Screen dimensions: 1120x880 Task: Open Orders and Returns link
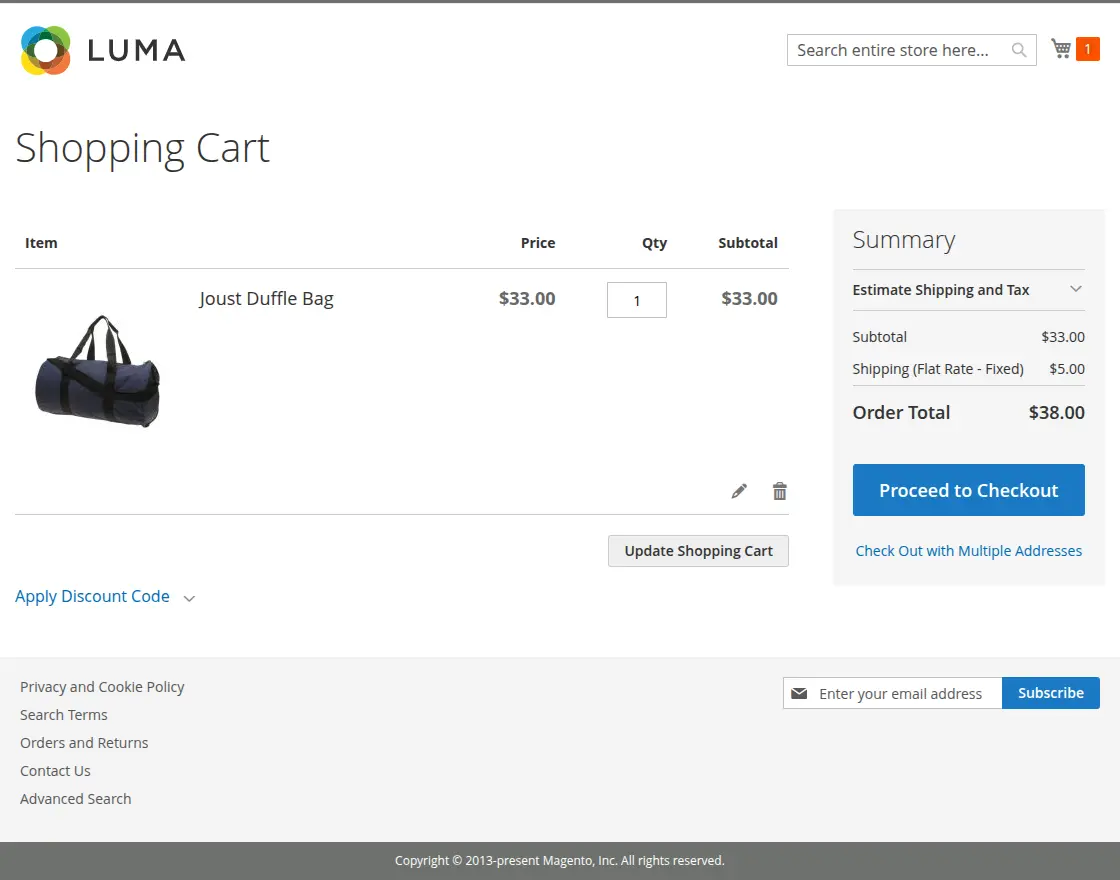(84, 743)
